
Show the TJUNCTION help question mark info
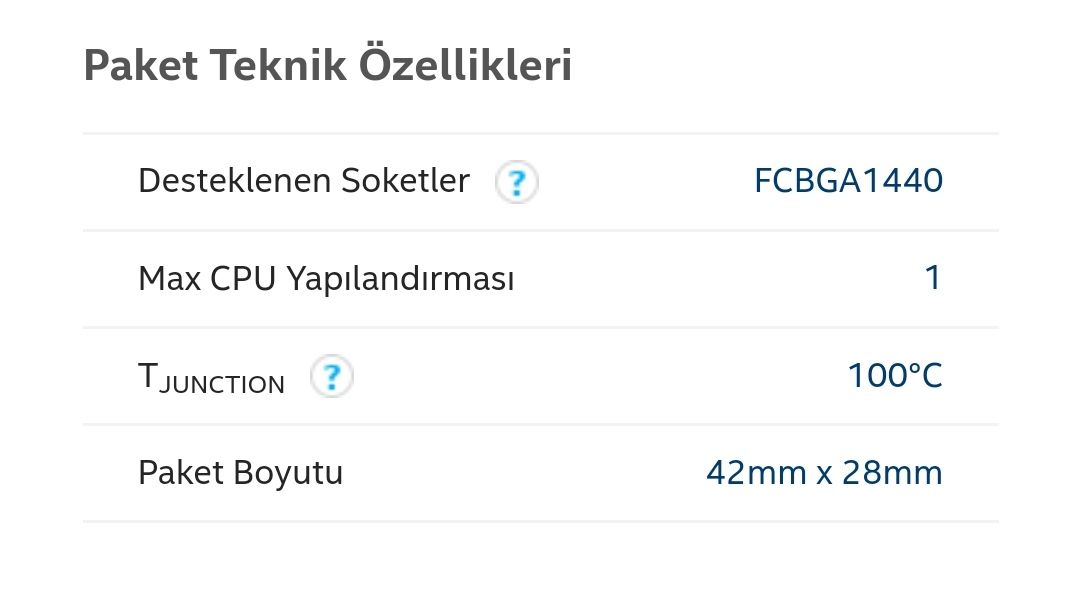pyautogui.click(x=332, y=377)
